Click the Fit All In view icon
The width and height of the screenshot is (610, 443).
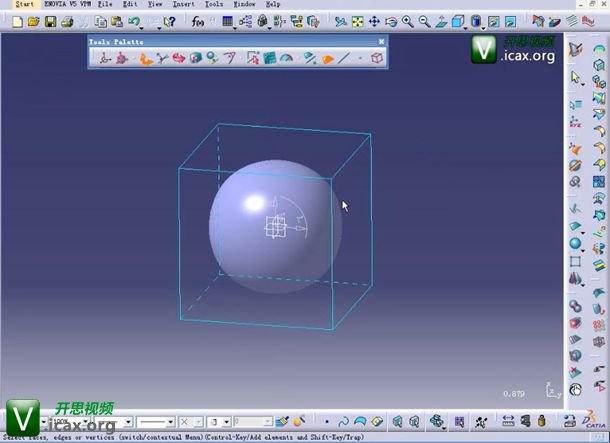pos(357,21)
